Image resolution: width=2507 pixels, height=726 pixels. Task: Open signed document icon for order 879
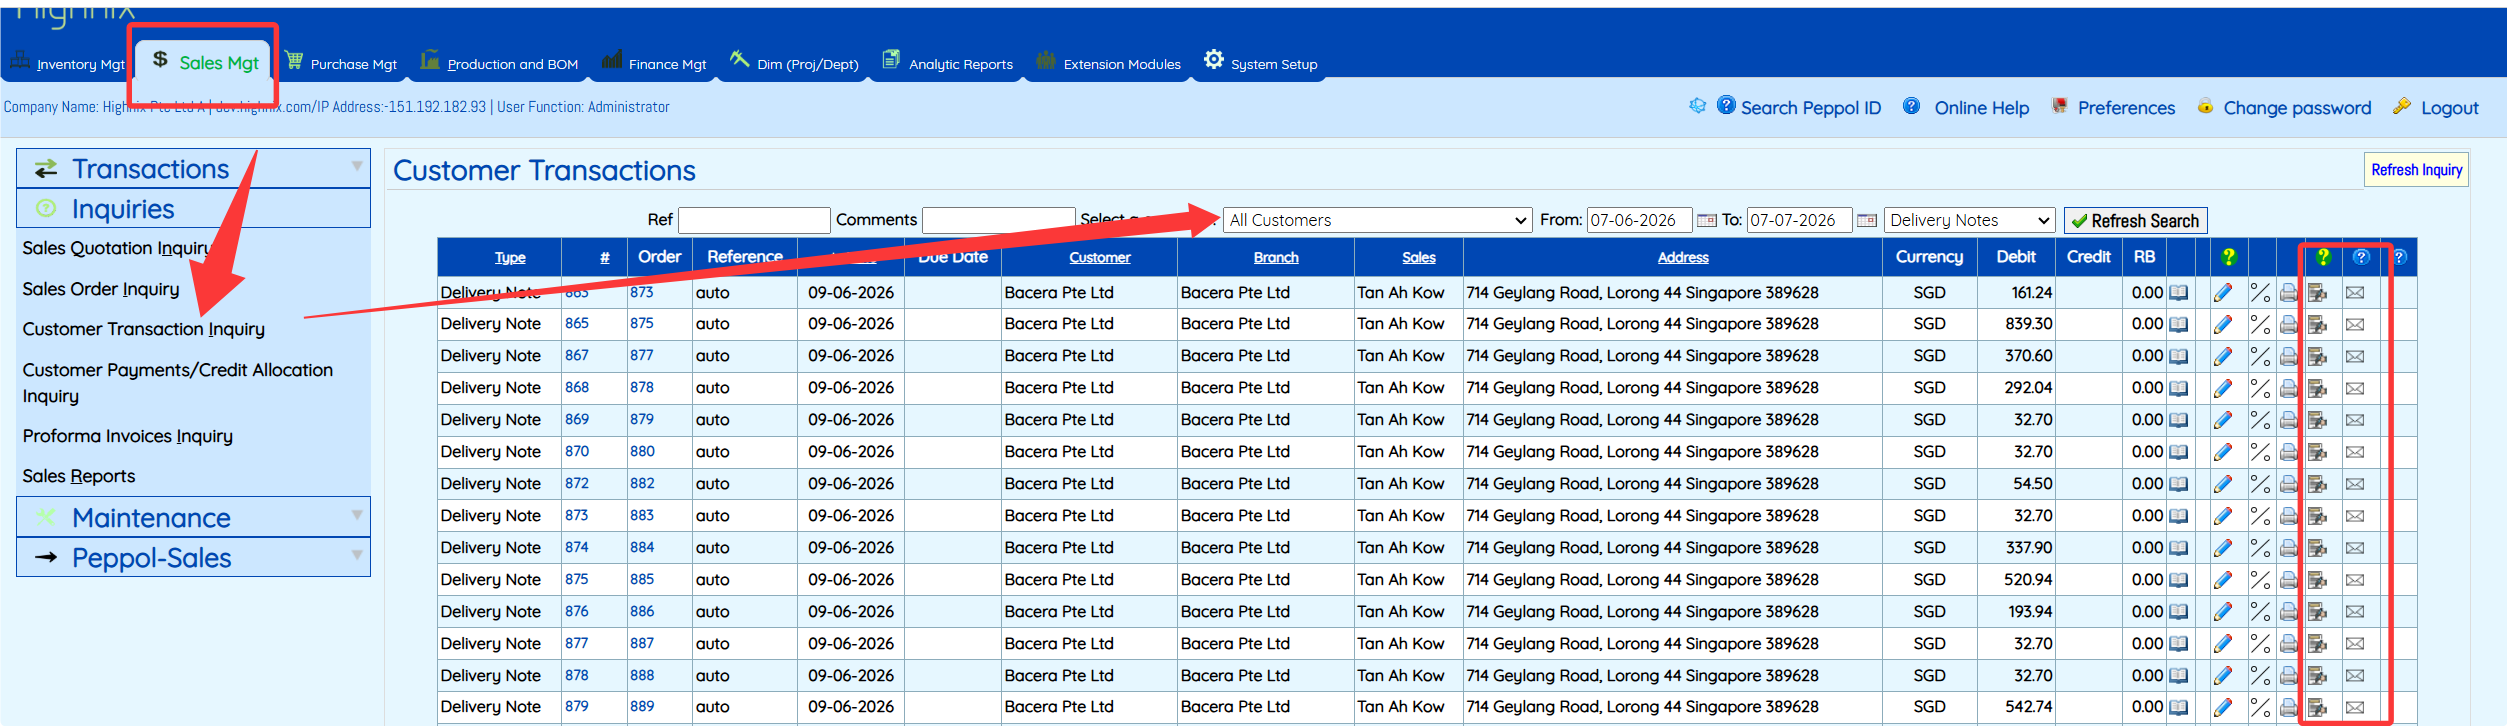coord(2317,420)
